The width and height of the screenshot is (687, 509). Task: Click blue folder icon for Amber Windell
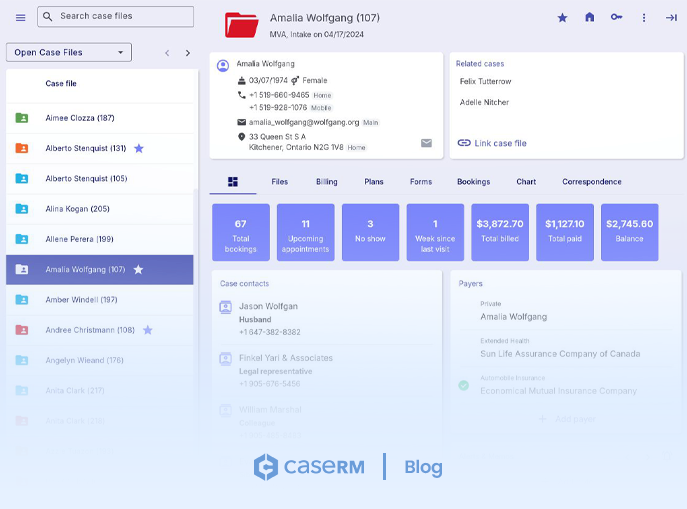22,300
